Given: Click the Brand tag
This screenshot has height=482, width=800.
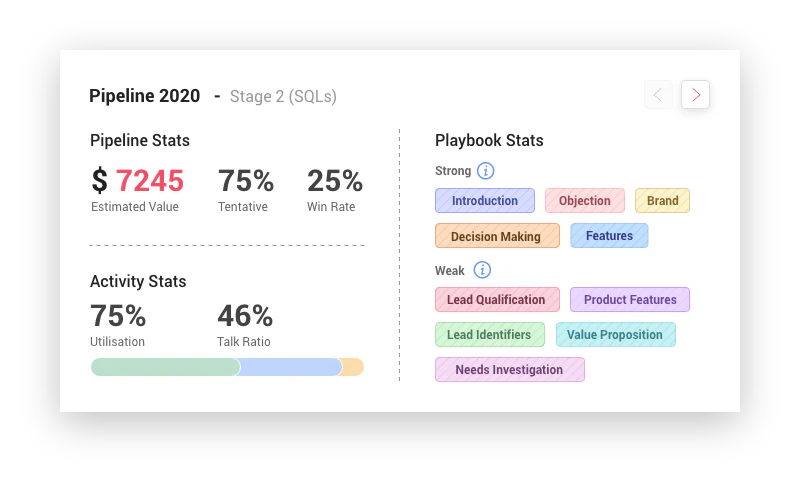Looking at the screenshot, I should click(x=662, y=201).
